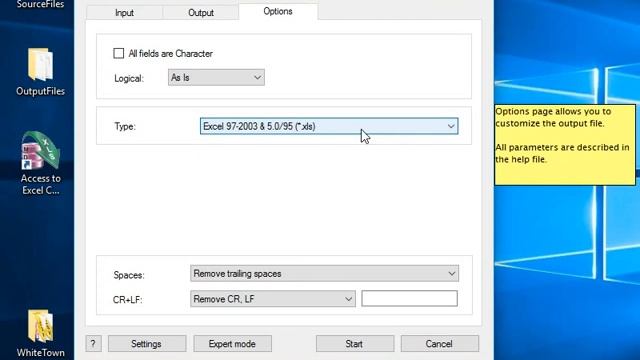Screen dimensions: 640x360
Task: Click the Cancel button
Action: (440, 344)
